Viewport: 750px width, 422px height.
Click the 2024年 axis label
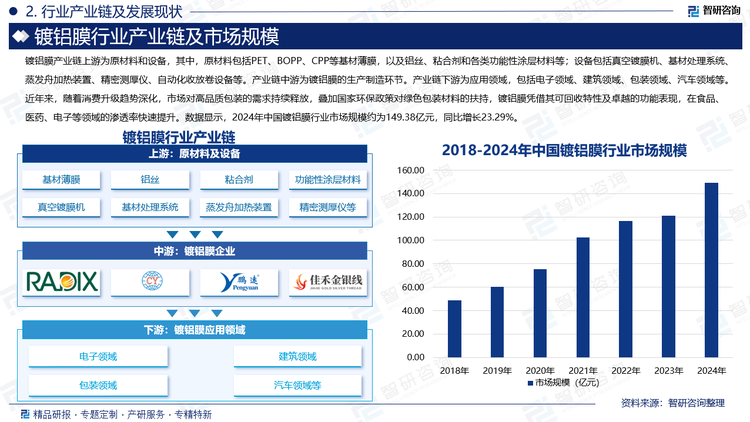711,371
